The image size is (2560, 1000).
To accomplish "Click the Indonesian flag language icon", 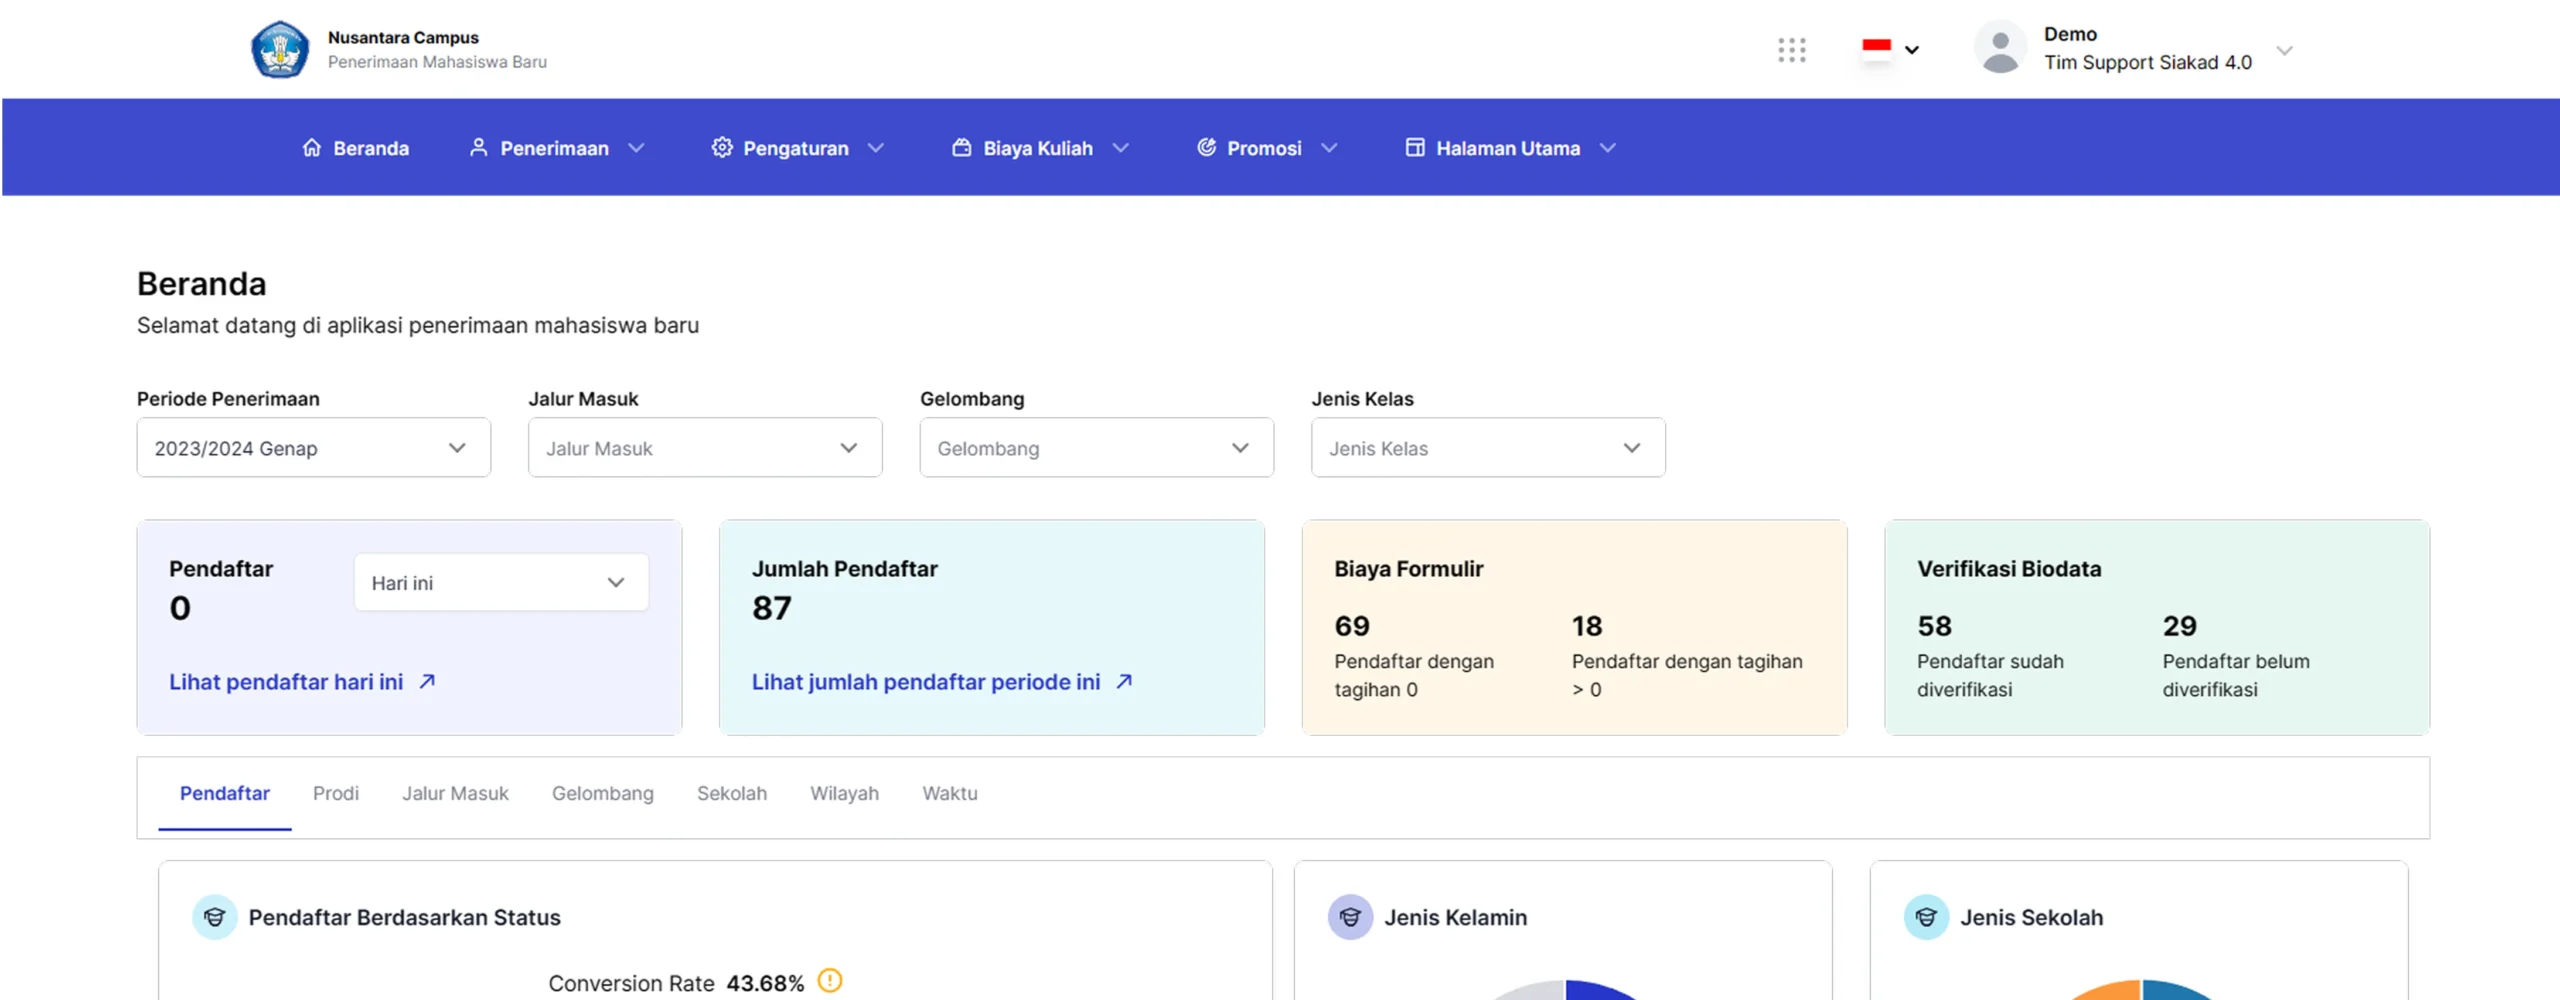I will coord(1876,48).
